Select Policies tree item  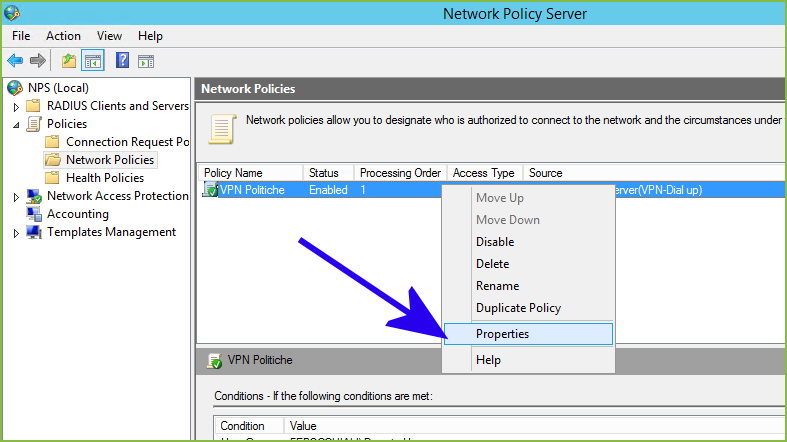(67, 124)
